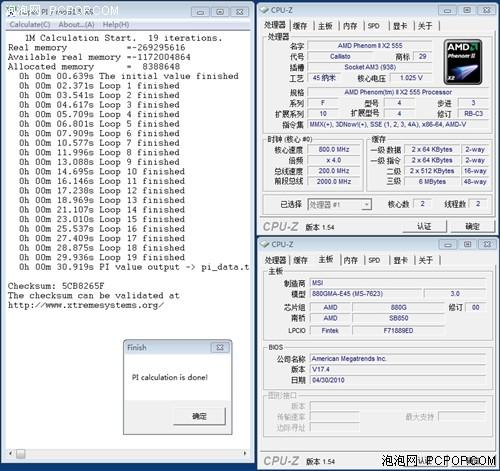Minimize the lower CPU-Z window
This screenshot has width=500, height=471.
(x=448, y=245)
